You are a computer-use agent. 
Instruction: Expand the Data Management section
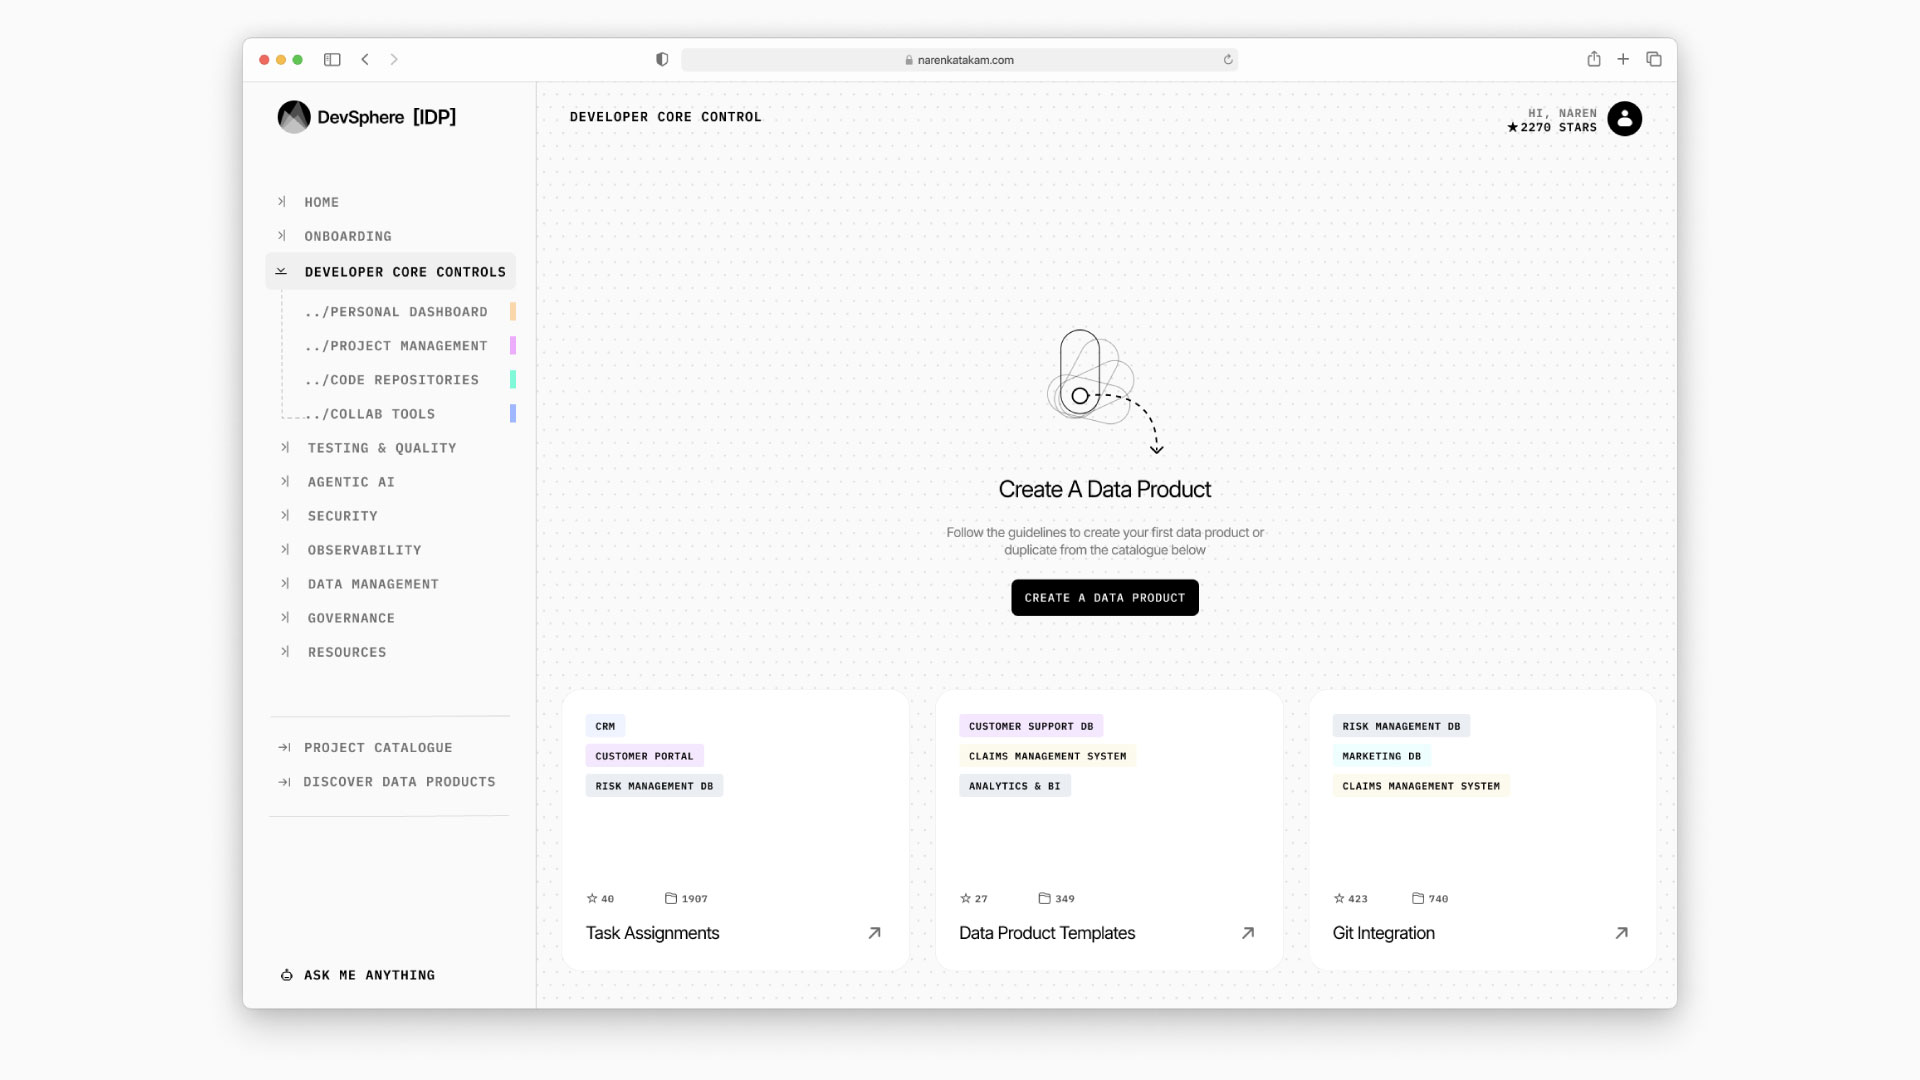283,584
